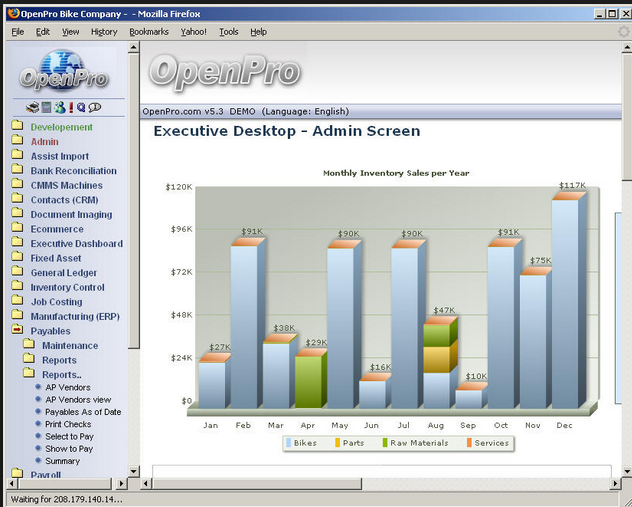Click main pane horizontal scrollbar right arrow
The width and height of the screenshot is (632, 507).
(x=615, y=483)
